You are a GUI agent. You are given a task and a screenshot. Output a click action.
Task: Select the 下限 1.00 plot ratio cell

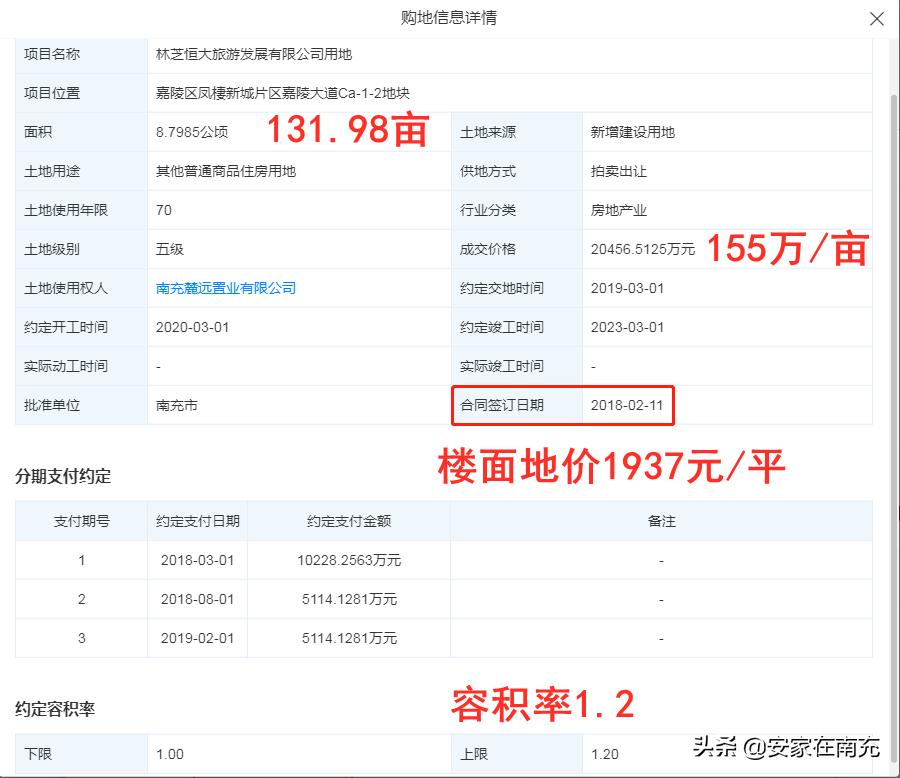(166, 754)
